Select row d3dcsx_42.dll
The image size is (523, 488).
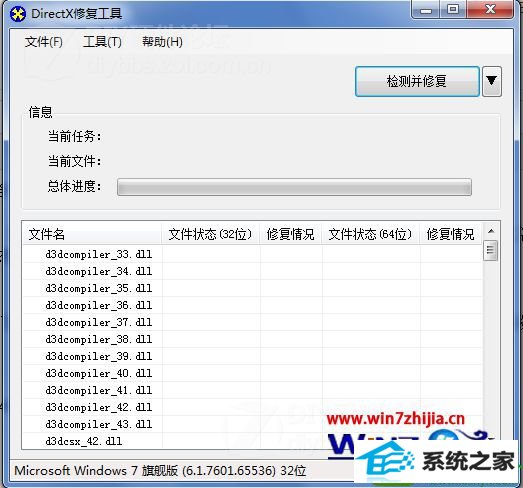252,441
